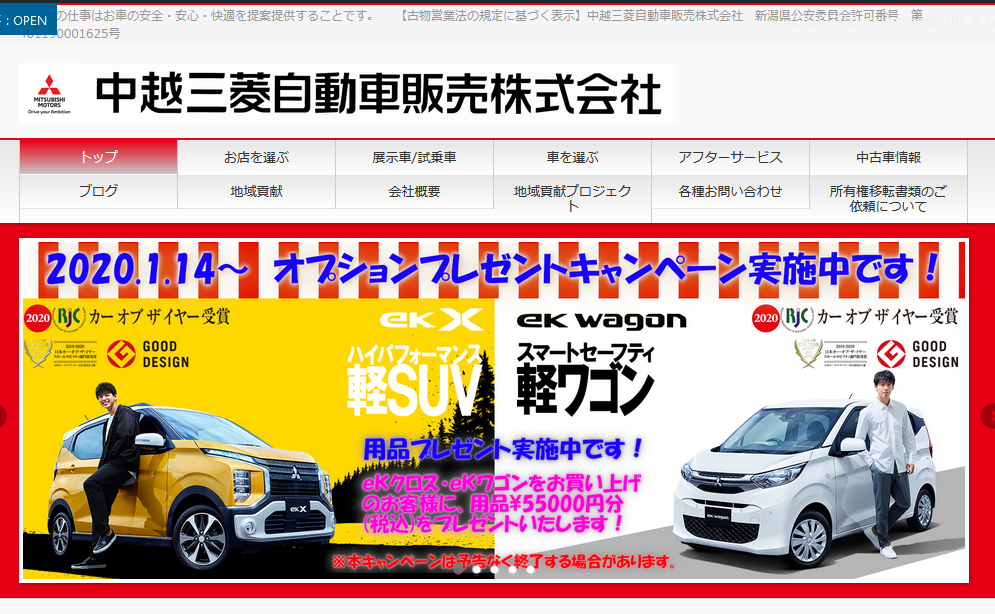Open the お店を選ぶ menu item
Screen dimensions: 995x614
pos(256,157)
